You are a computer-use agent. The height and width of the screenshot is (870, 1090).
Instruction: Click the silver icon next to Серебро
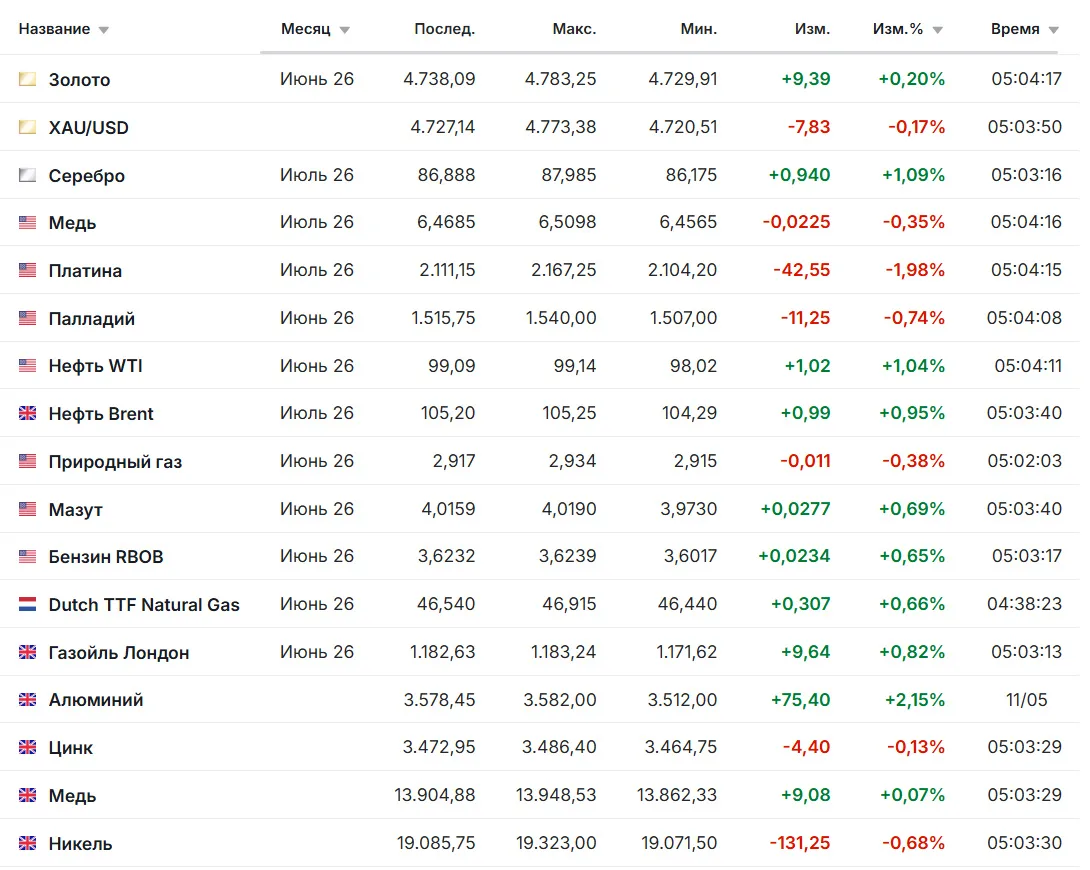[x=27, y=175]
